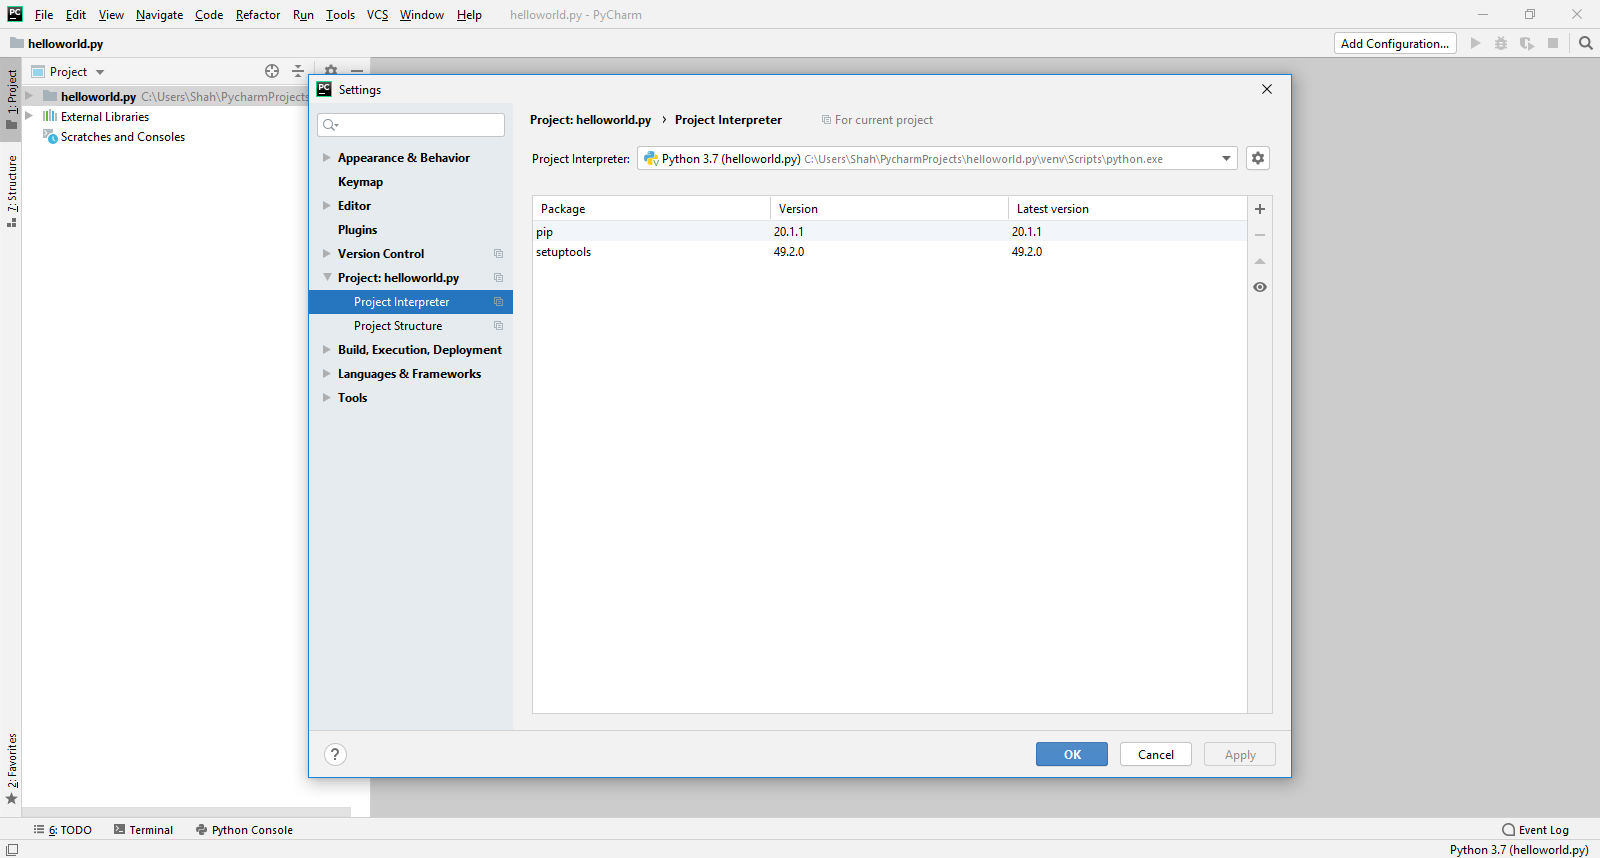1600x858 pixels.
Task: Expand the Version Control section
Action: (327, 254)
